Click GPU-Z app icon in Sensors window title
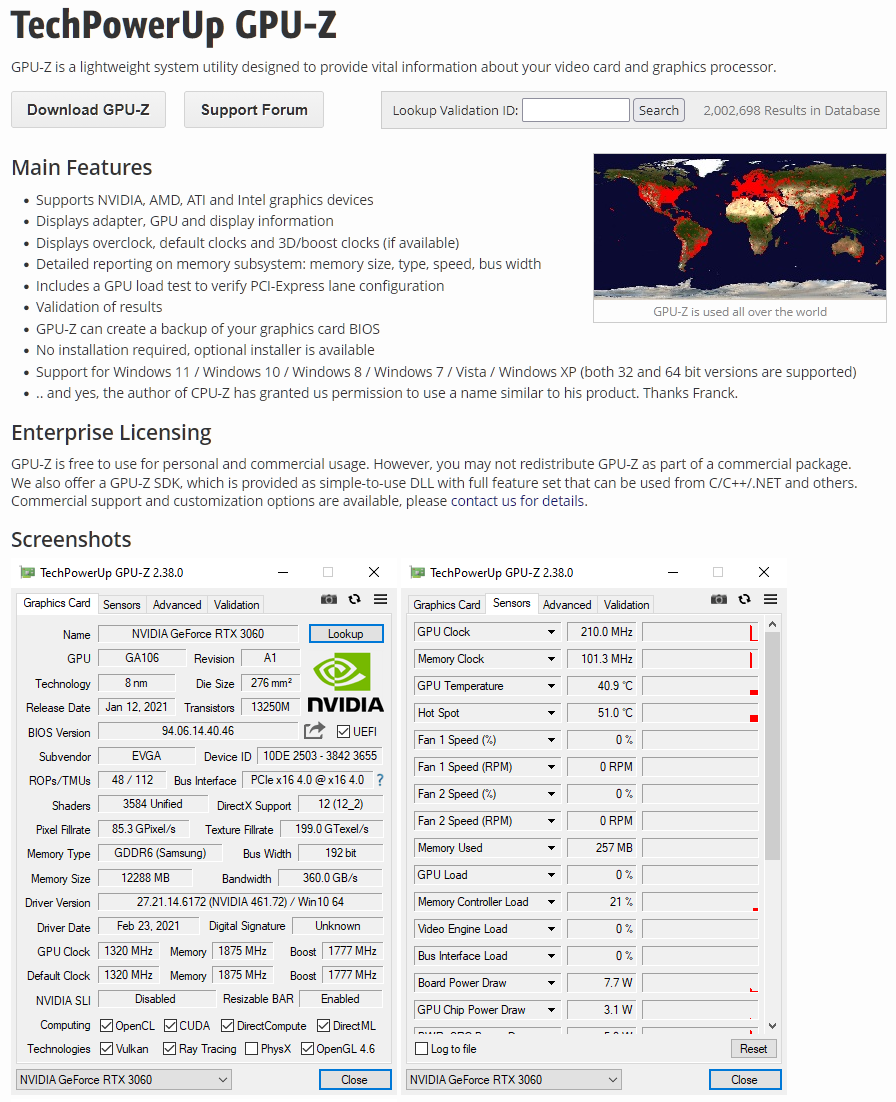The width and height of the screenshot is (896, 1102). click(417, 572)
